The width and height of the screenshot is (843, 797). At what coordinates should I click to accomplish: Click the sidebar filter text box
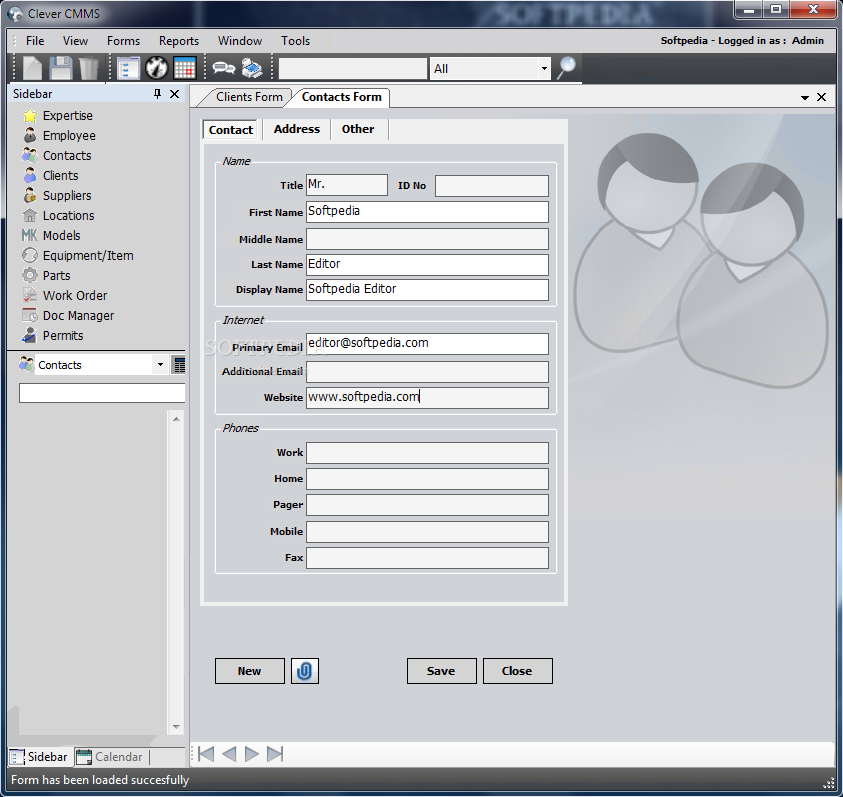point(102,393)
